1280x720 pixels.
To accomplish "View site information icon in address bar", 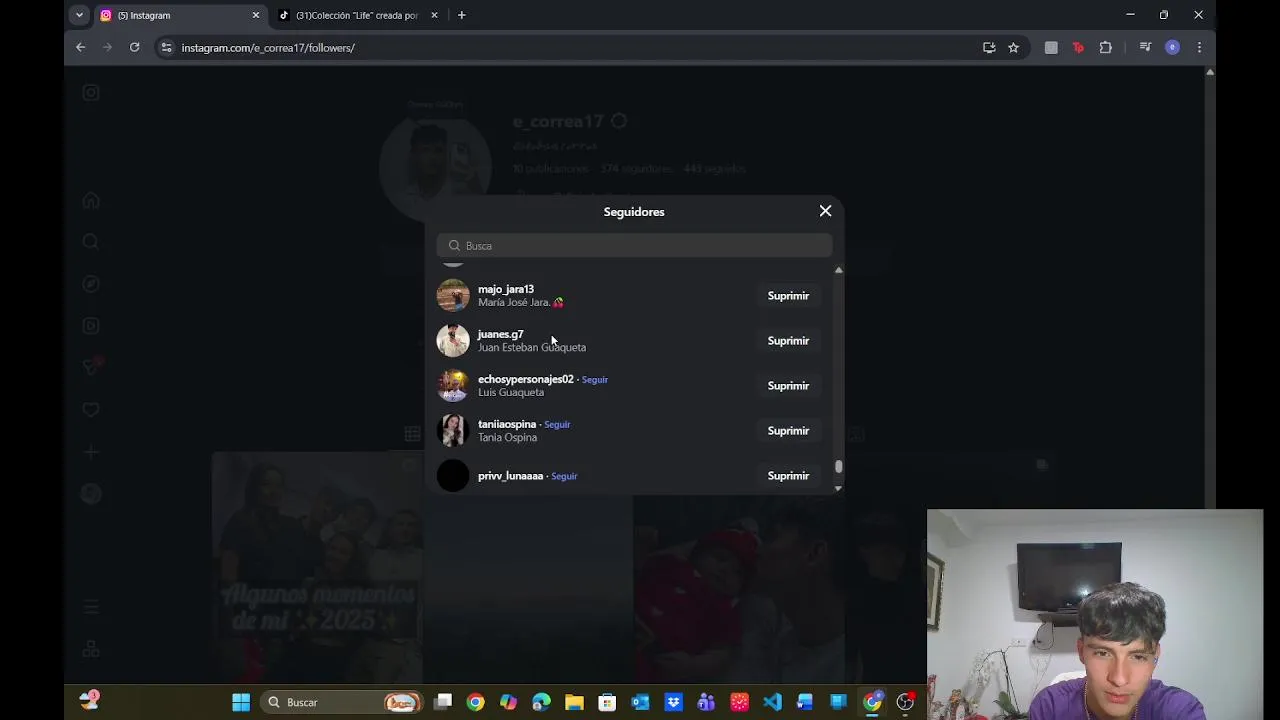I will click(x=167, y=48).
